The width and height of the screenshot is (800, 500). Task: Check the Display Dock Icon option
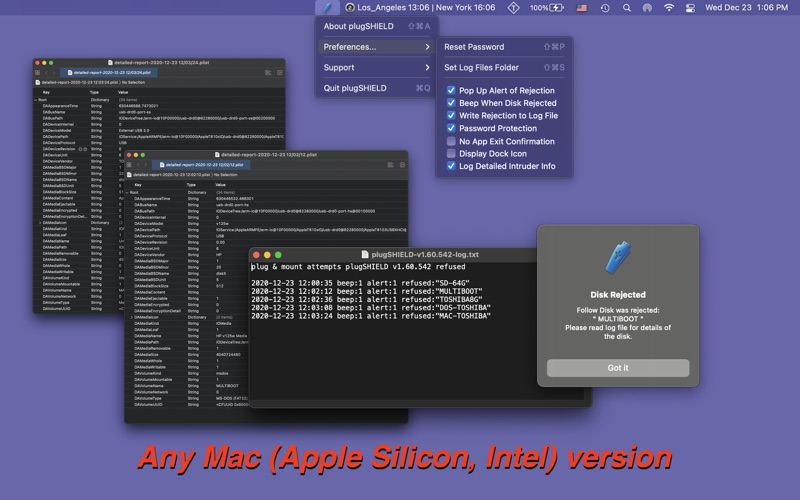(x=451, y=154)
